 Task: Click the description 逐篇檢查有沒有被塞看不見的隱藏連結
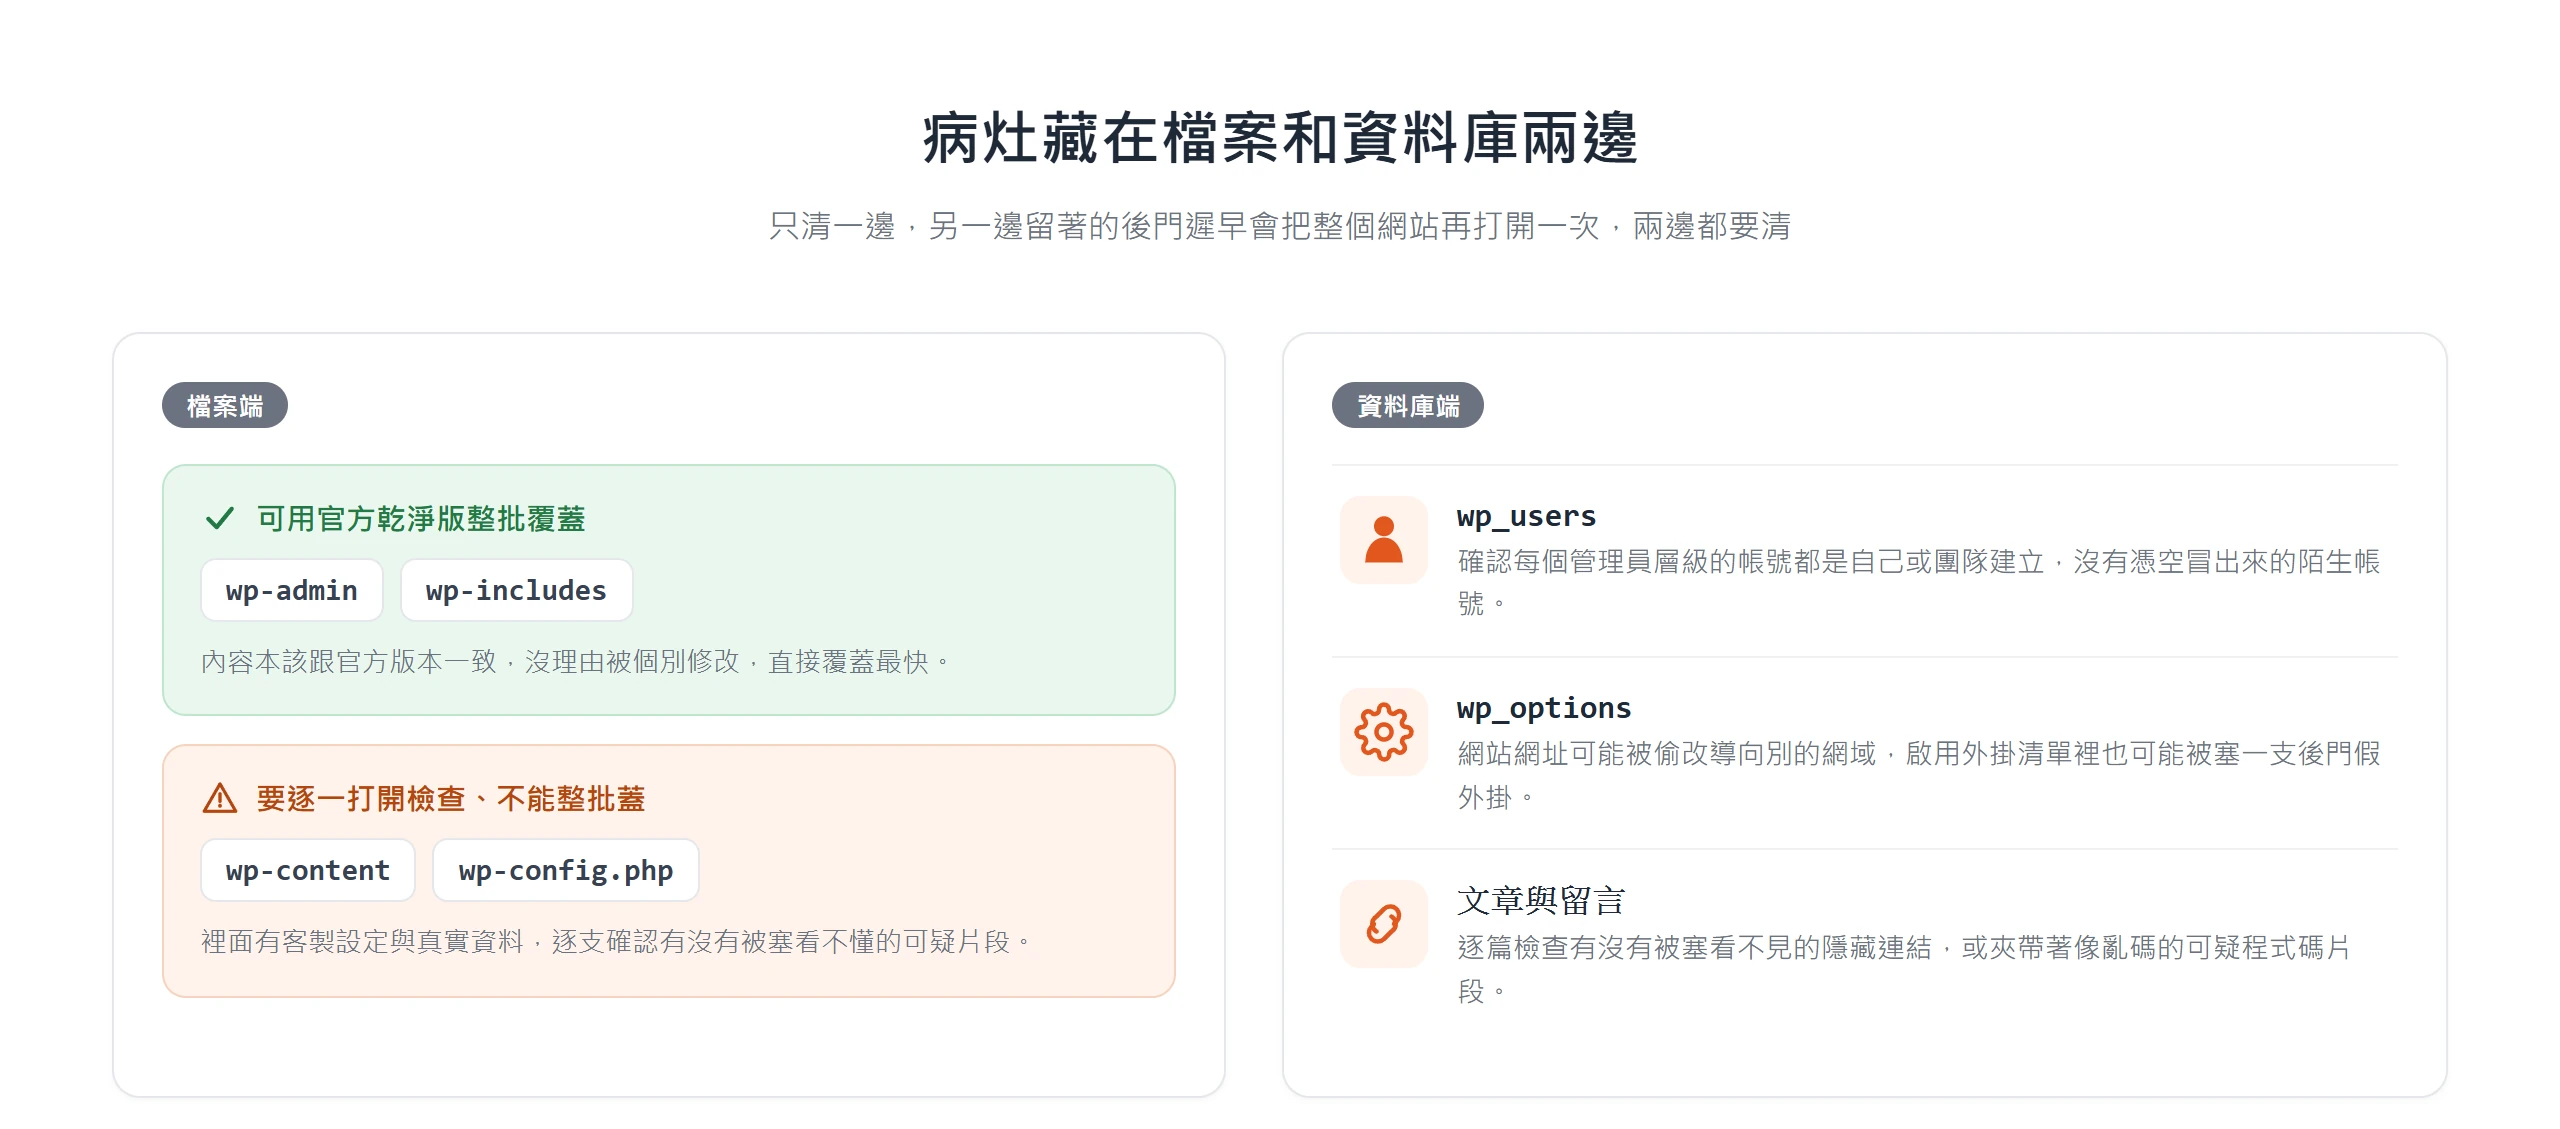(x=1904, y=968)
